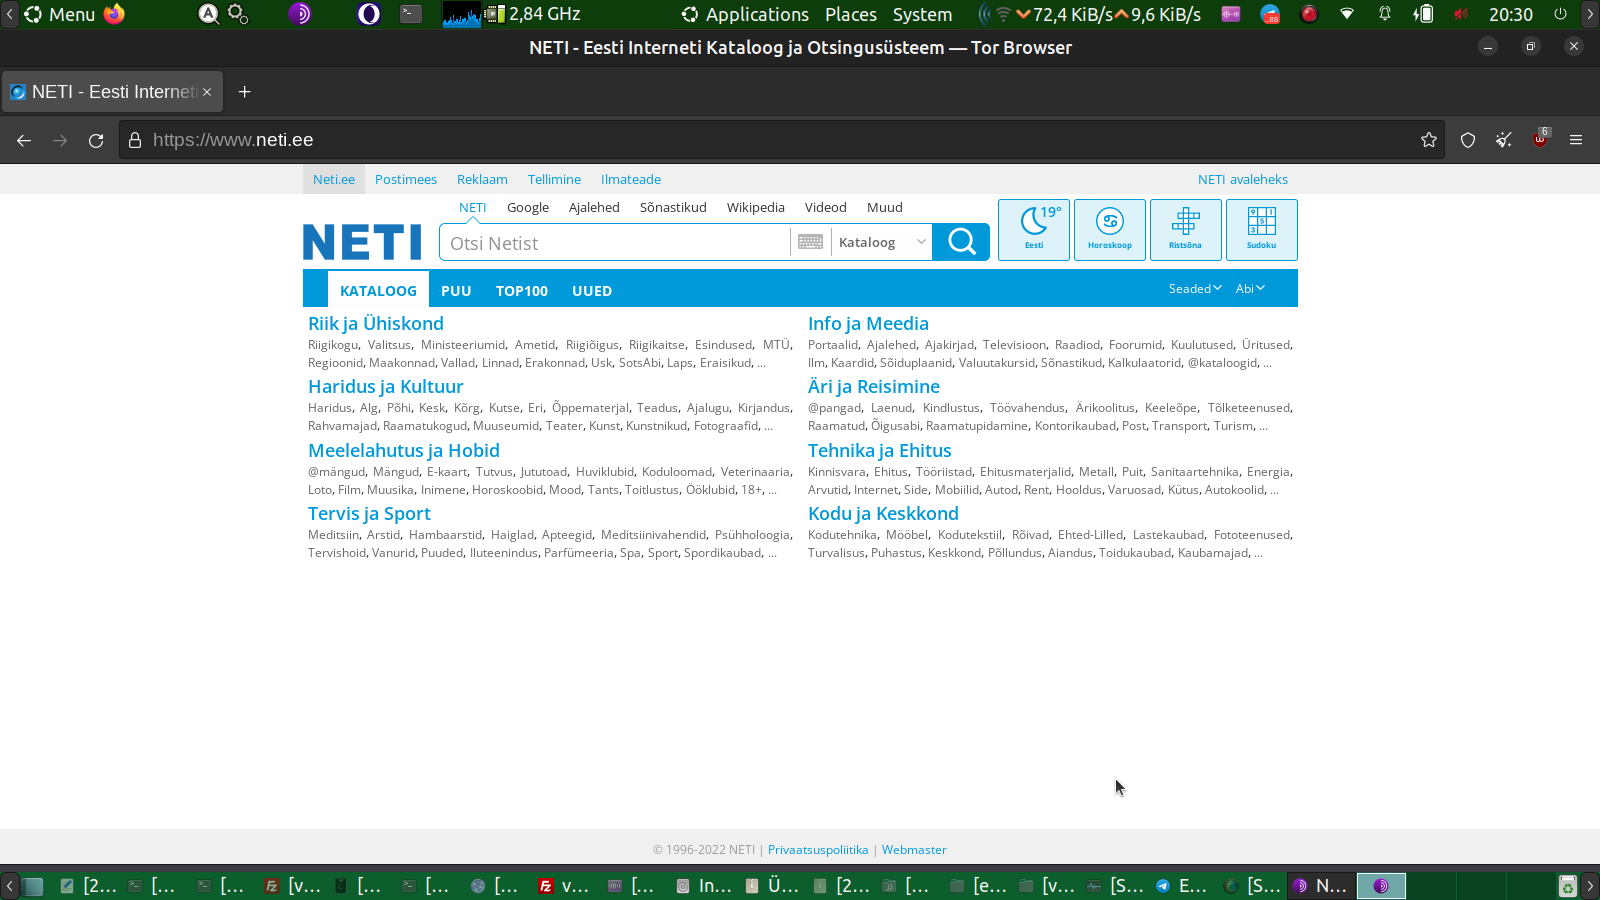Open the Places menu
The height and width of the screenshot is (900, 1600).
[x=851, y=14]
